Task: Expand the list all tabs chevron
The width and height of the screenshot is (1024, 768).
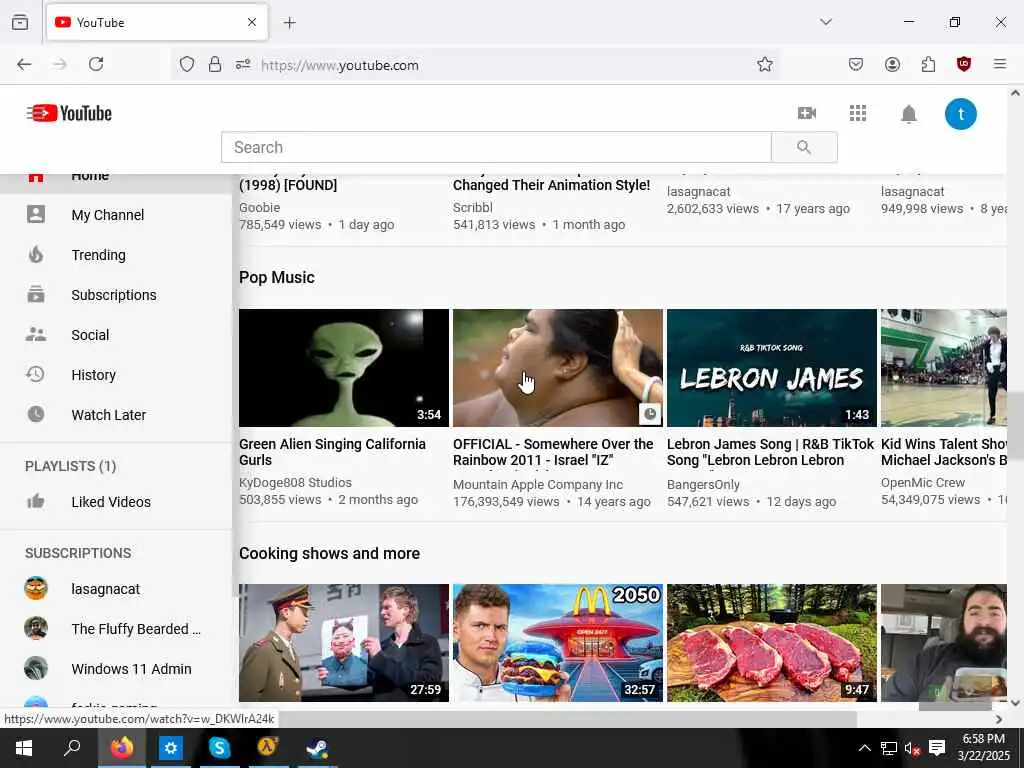Action: pos(826,22)
